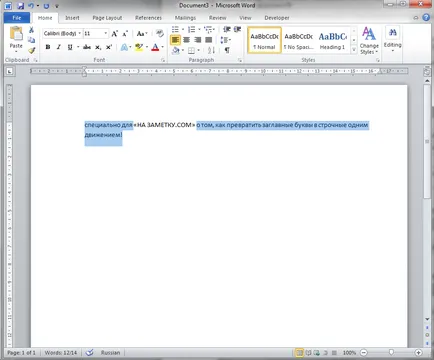This screenshot has height=360, width=434.
Task: Click the vertical scrollbar thumb
Action: [427, 141]
